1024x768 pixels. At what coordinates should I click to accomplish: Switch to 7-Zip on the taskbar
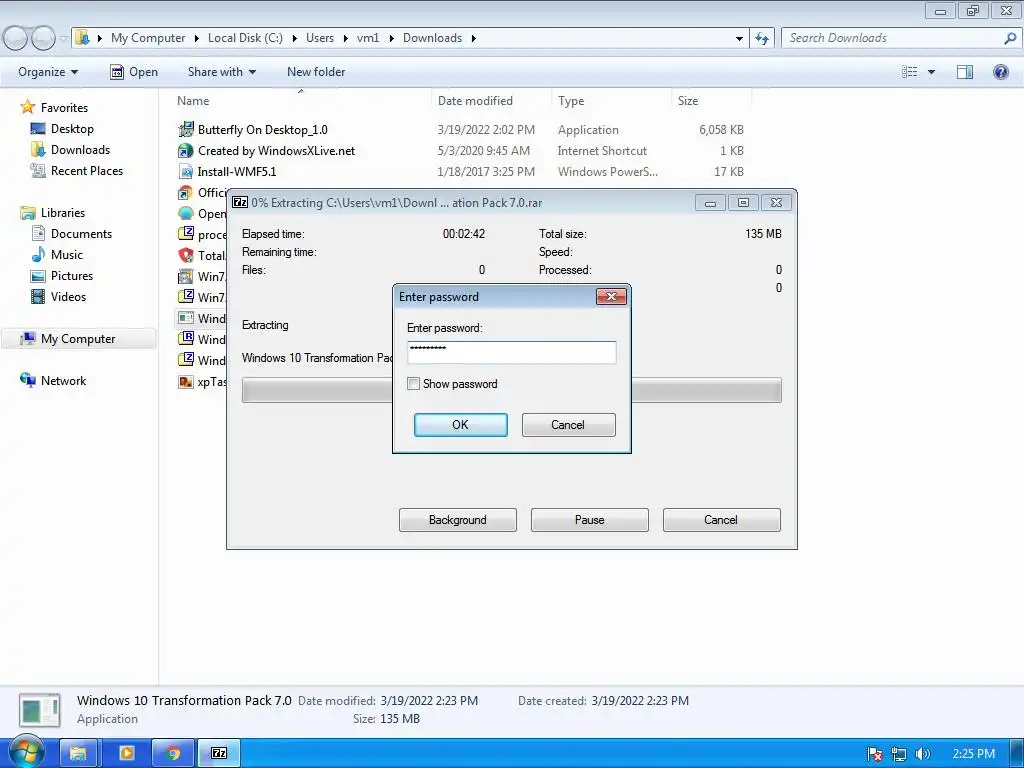pyautogui.click(x=219, y=754)
